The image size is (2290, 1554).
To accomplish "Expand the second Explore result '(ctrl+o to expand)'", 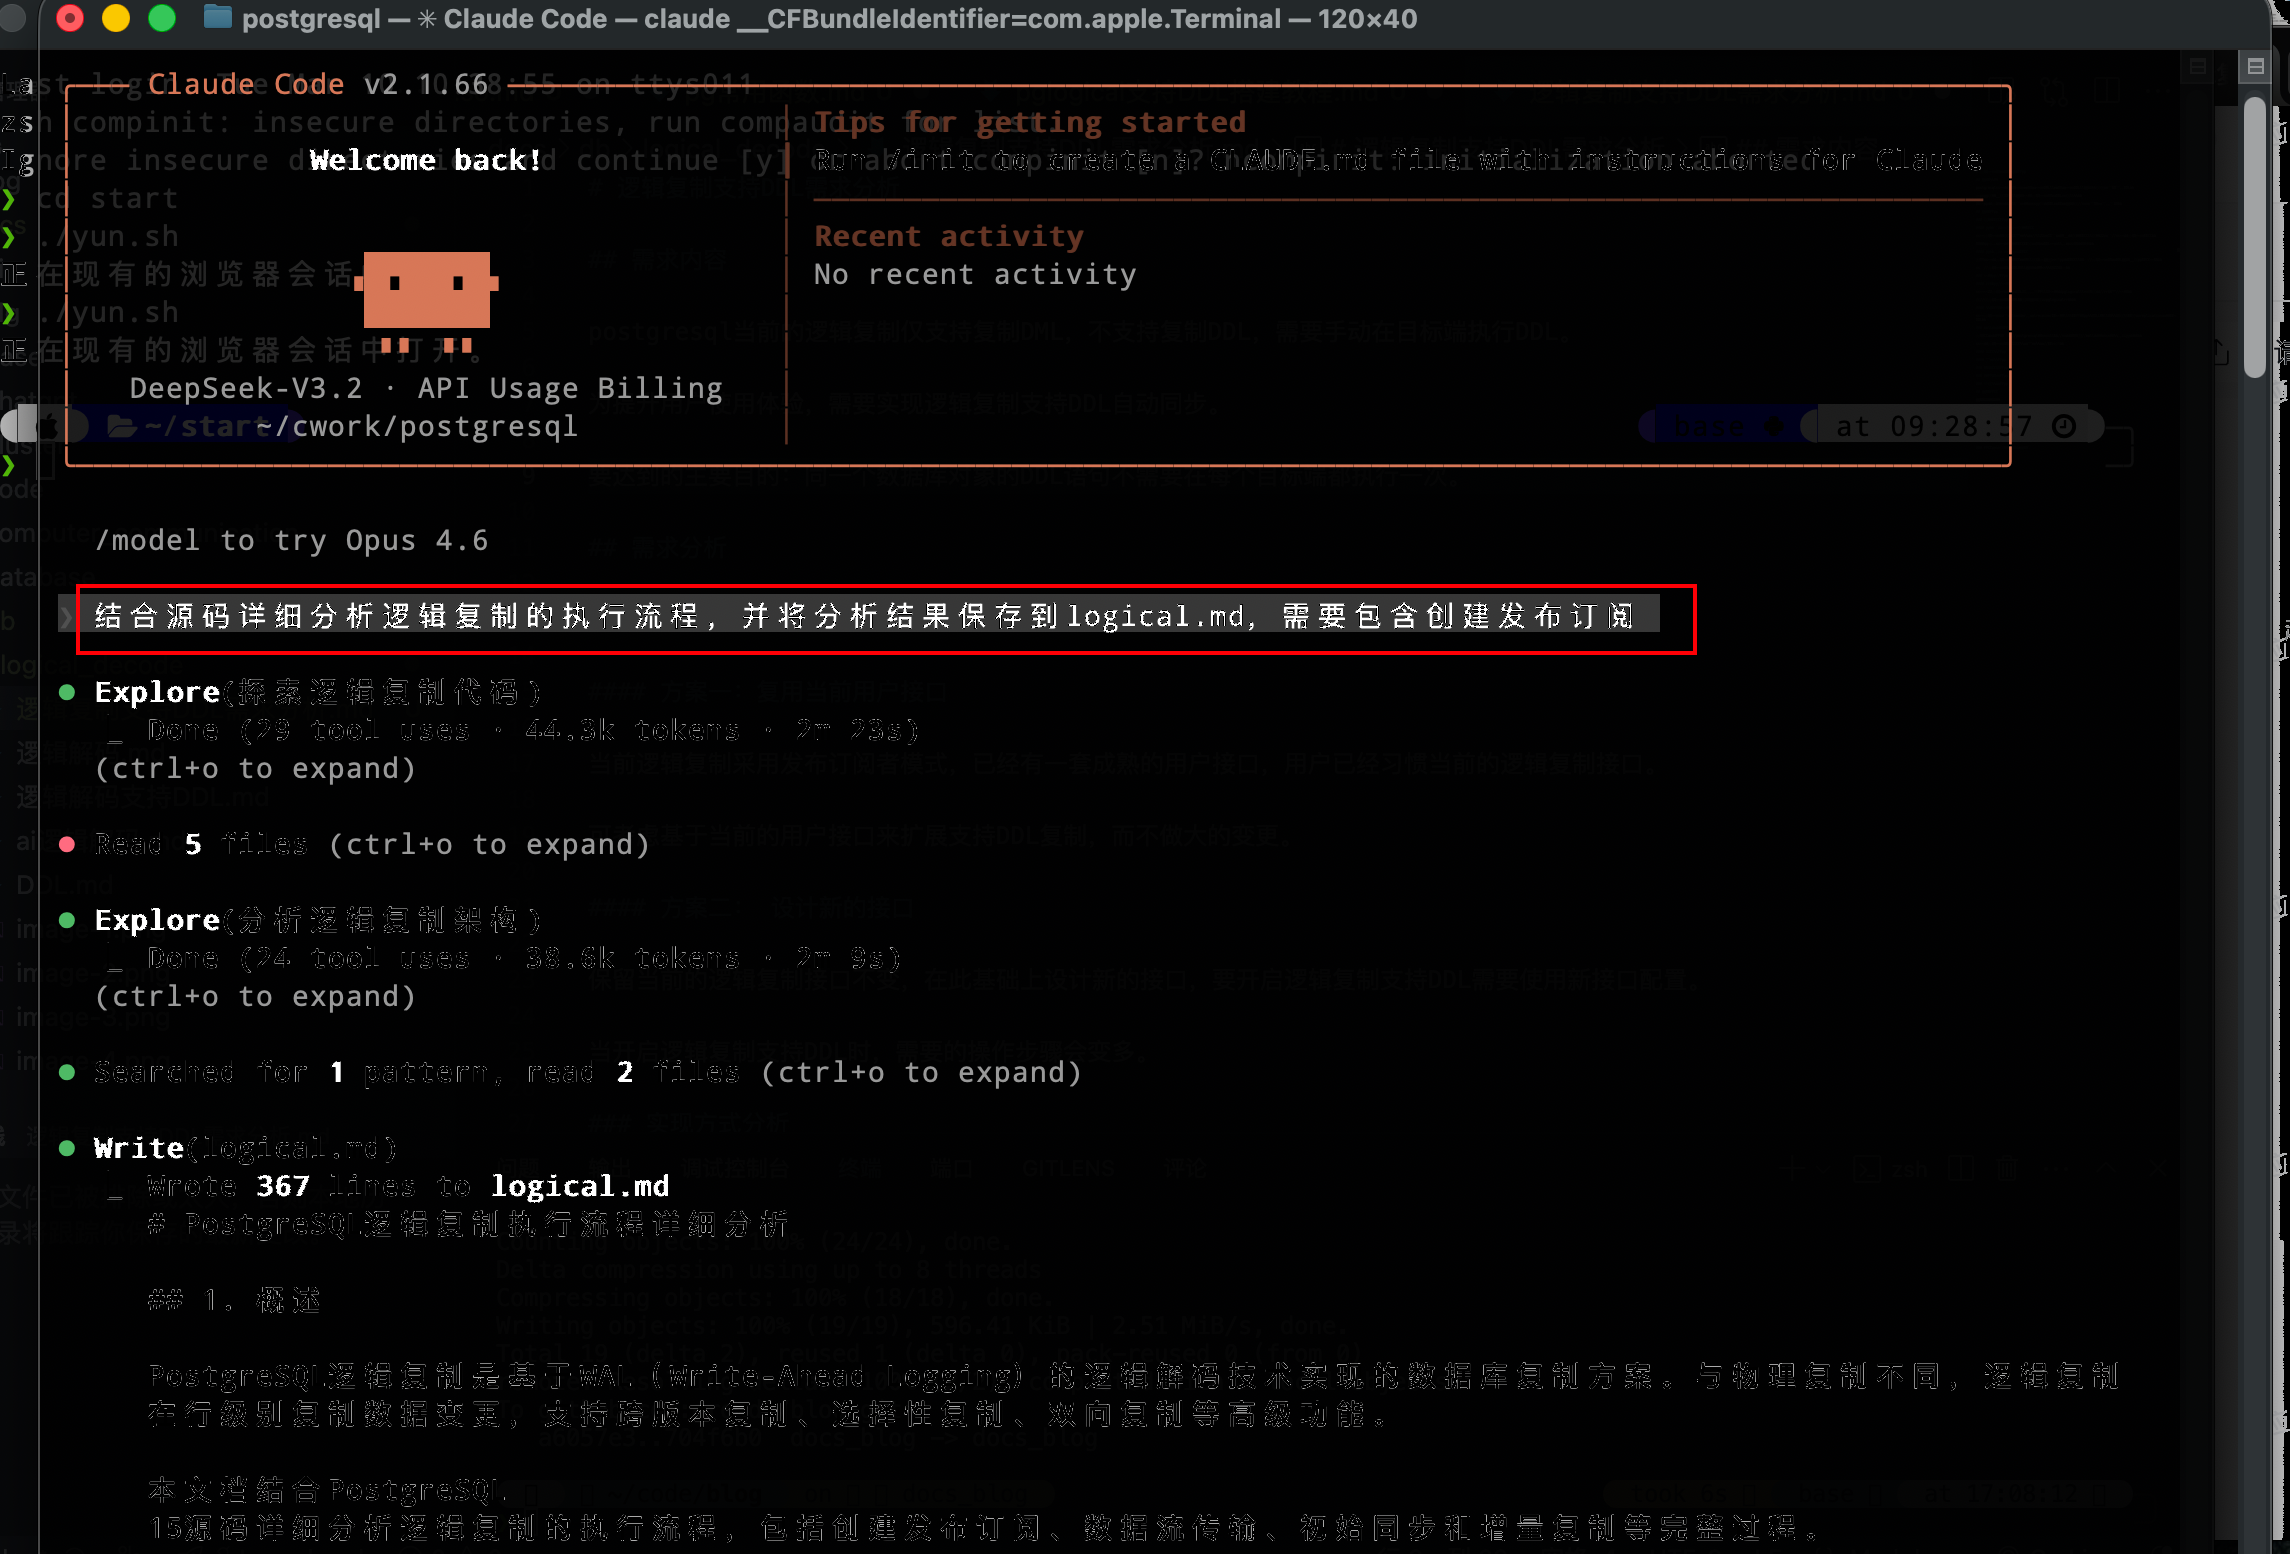I will 255,996.
